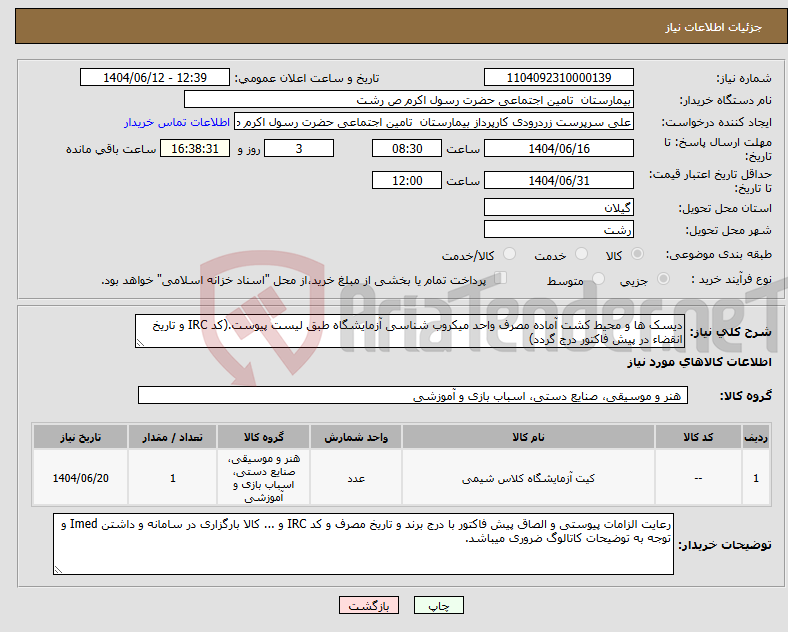This screenshot has width=788, height=632.
Task: Click the چاپ print button
Action: pyautogui.click(x=439, y=605)
